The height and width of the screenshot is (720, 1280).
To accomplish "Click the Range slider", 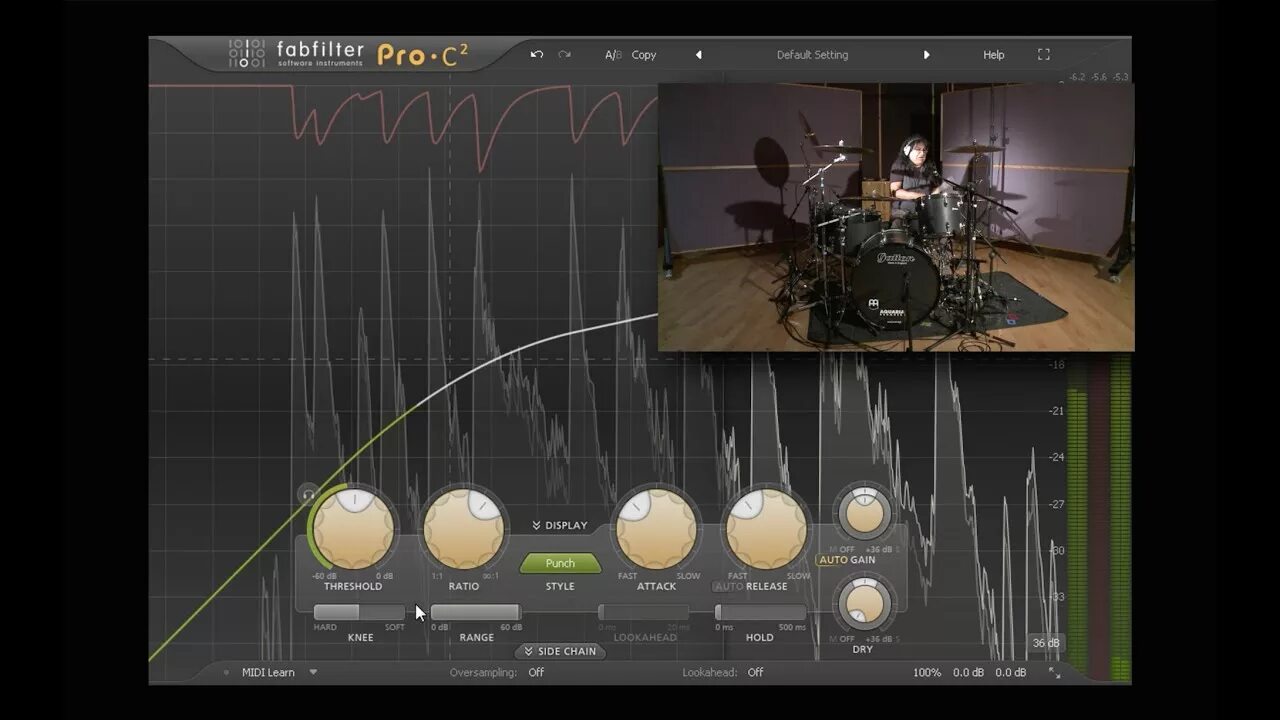I will click(476, 612).
